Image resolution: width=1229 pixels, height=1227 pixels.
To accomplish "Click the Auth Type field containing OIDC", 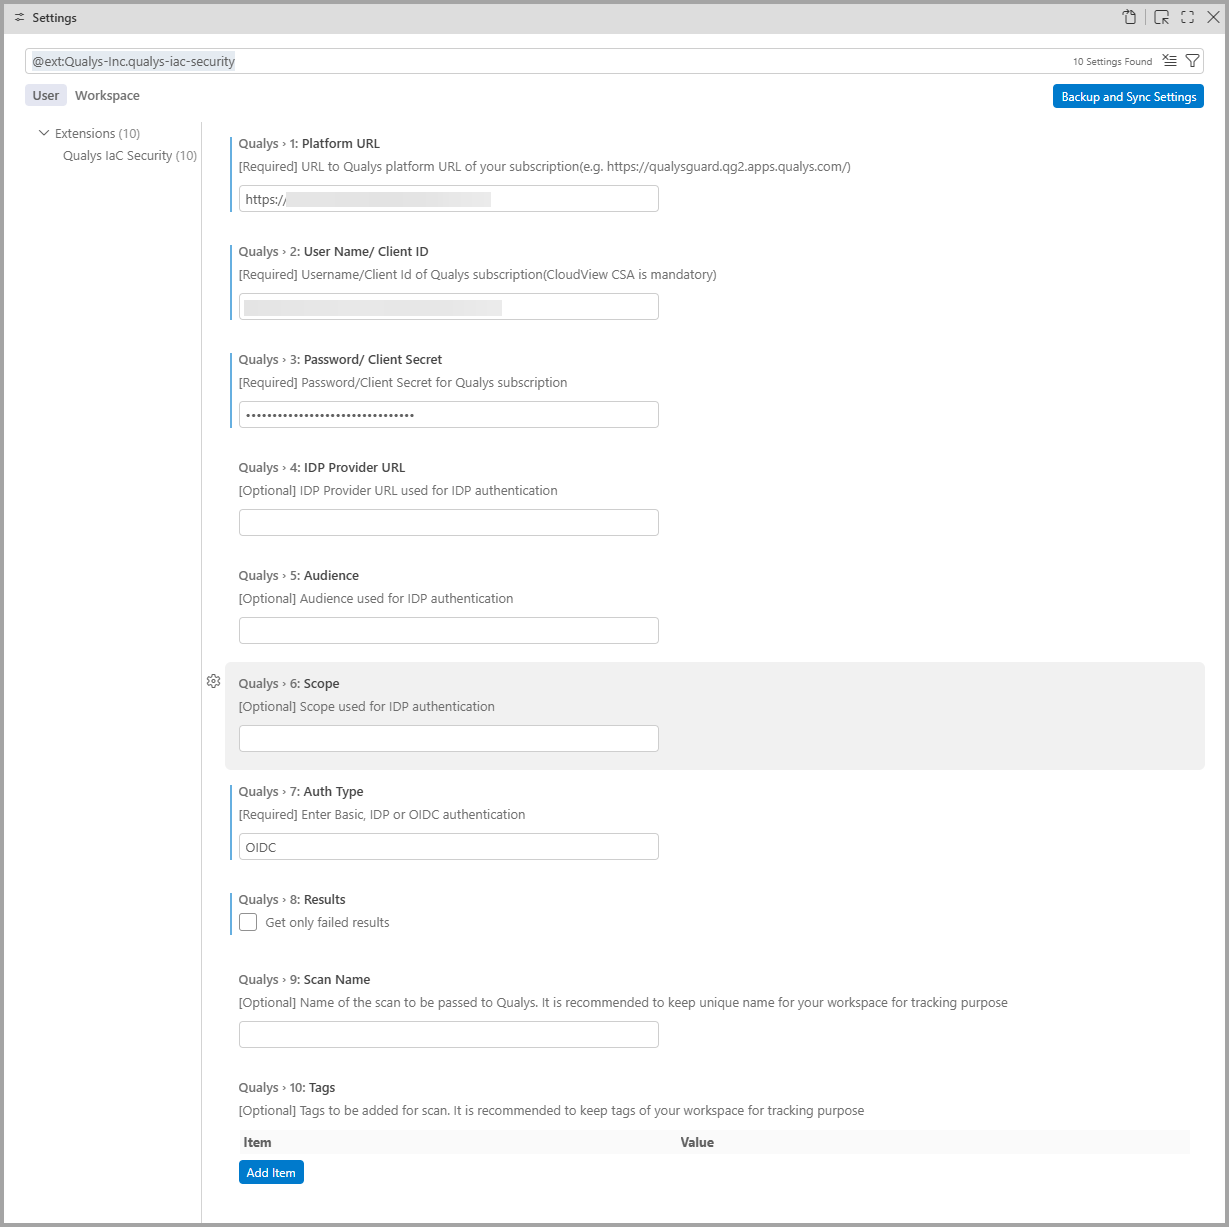I will click(448, 847).
